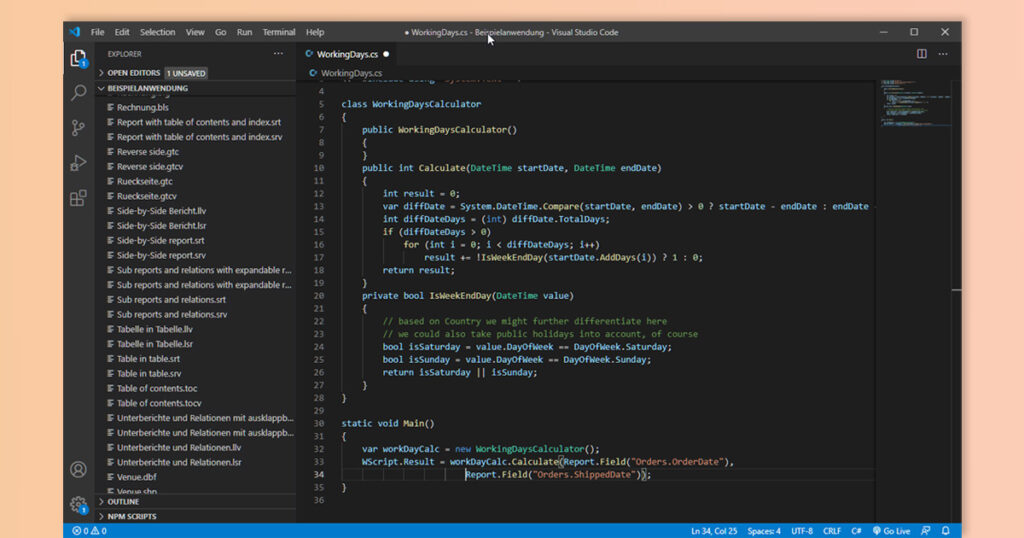This screenshot has width=1024, height=538.
Task: Click the split editor icon
Action: pyautogui.click(x=921, y=54)
